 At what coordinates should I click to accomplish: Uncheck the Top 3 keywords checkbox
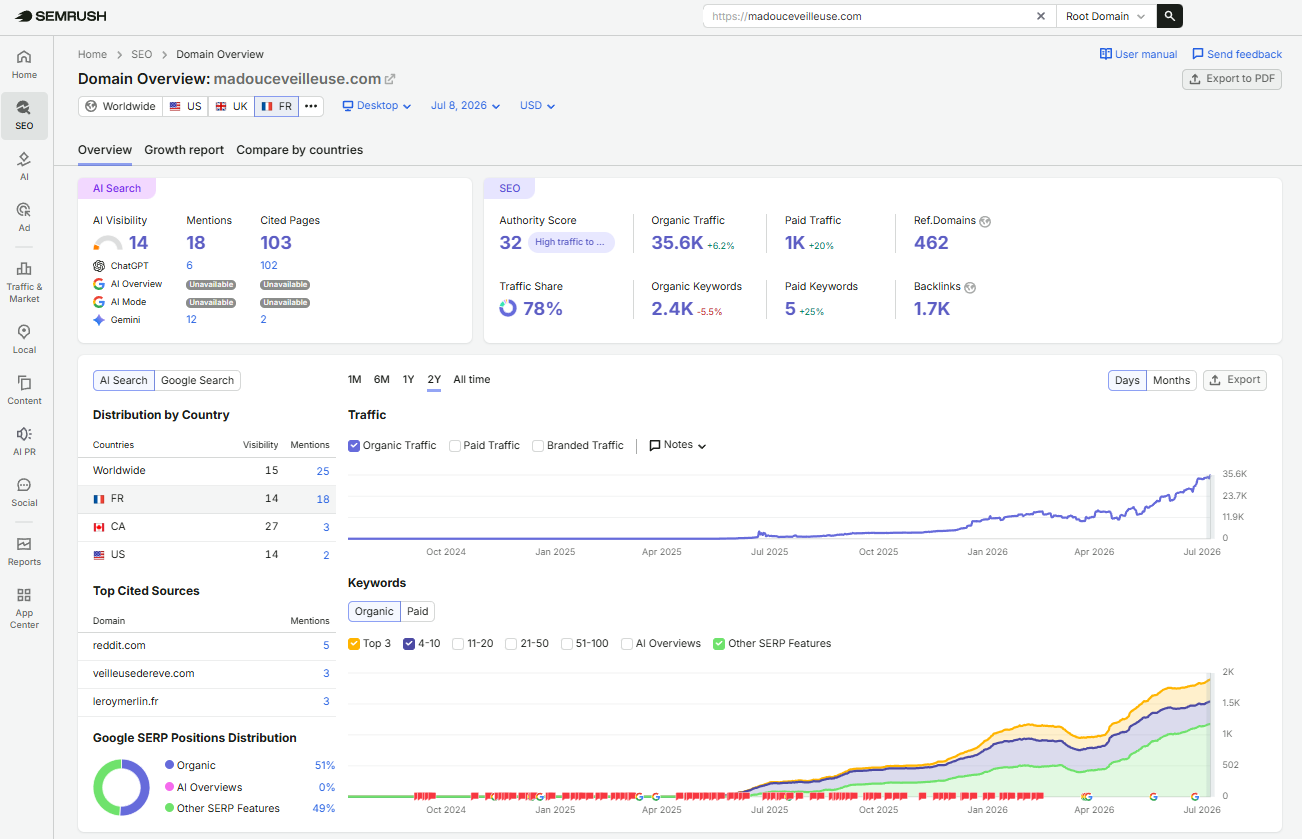click(354, 644)
